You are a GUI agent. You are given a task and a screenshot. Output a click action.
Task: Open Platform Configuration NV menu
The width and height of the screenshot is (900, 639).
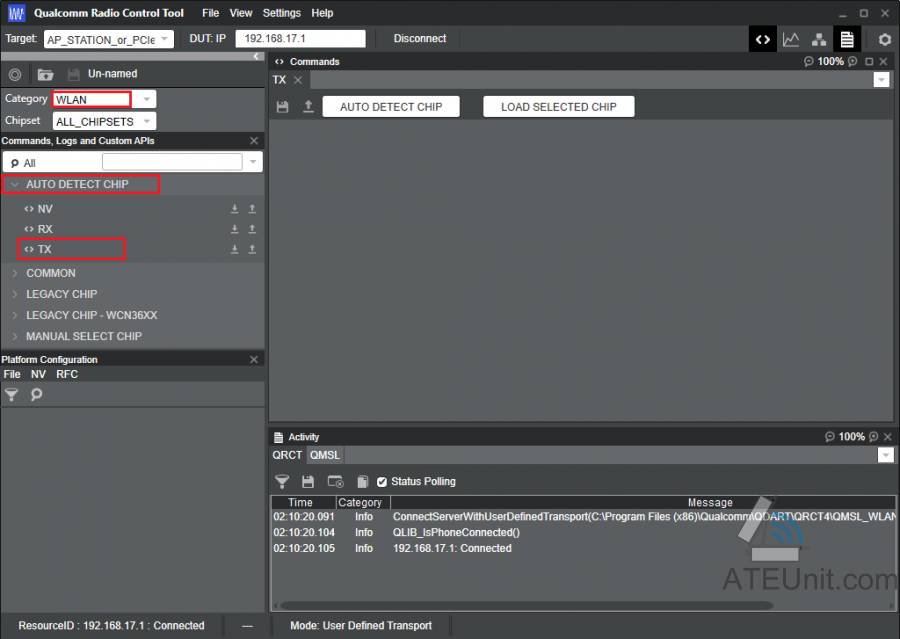pos(38,374)
